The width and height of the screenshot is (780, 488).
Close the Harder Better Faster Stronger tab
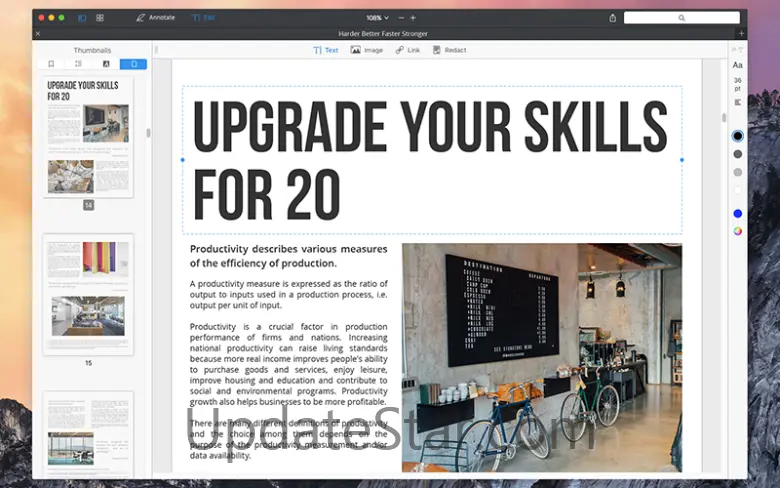tap(38, 33)
